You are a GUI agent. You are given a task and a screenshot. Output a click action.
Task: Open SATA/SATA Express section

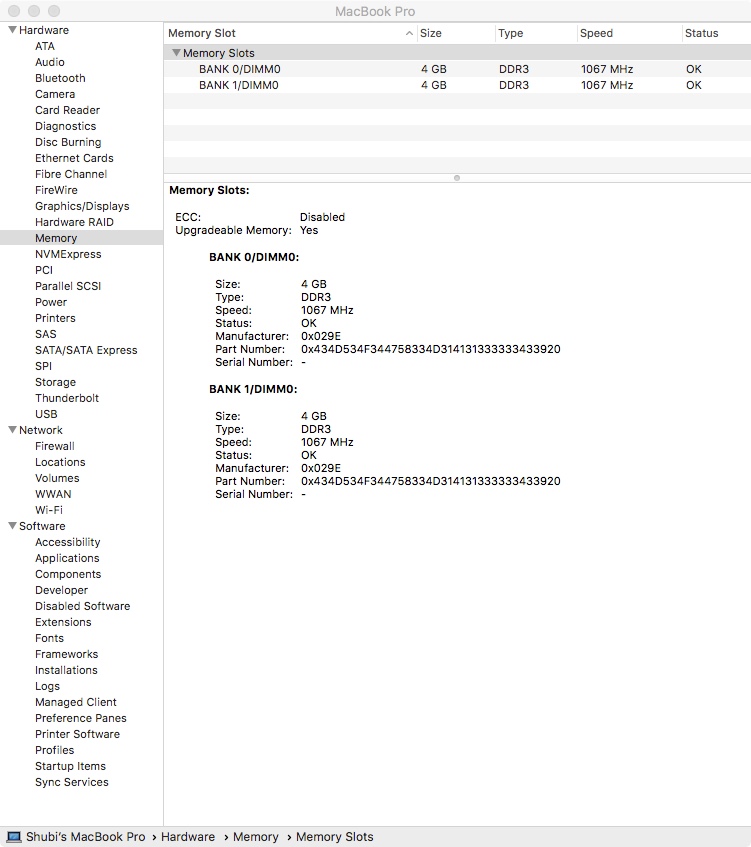tap(86, 350)
